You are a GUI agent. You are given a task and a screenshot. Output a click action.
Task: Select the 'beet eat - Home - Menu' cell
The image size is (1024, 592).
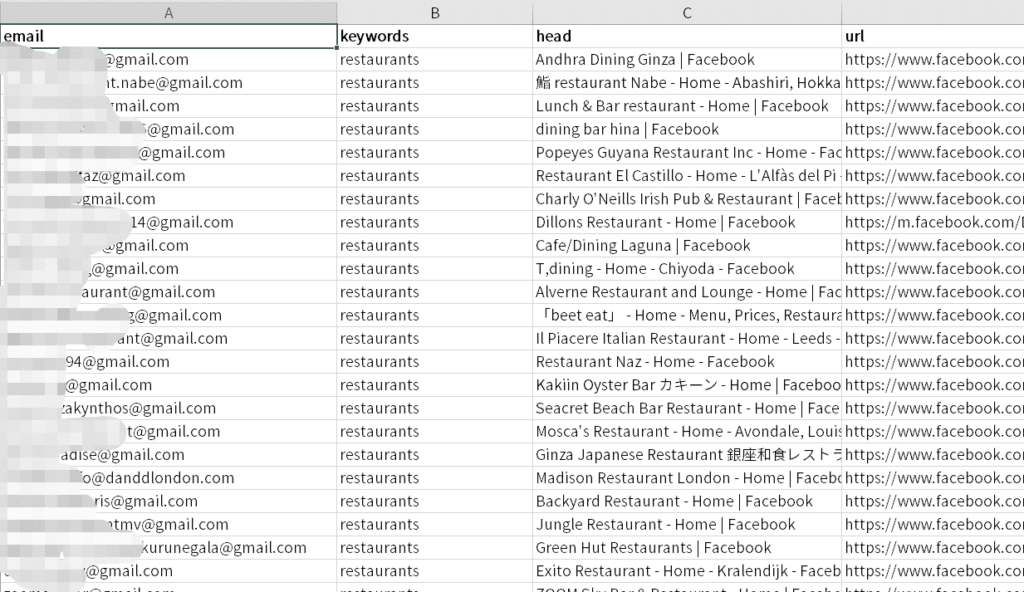[x=687, y=315]
